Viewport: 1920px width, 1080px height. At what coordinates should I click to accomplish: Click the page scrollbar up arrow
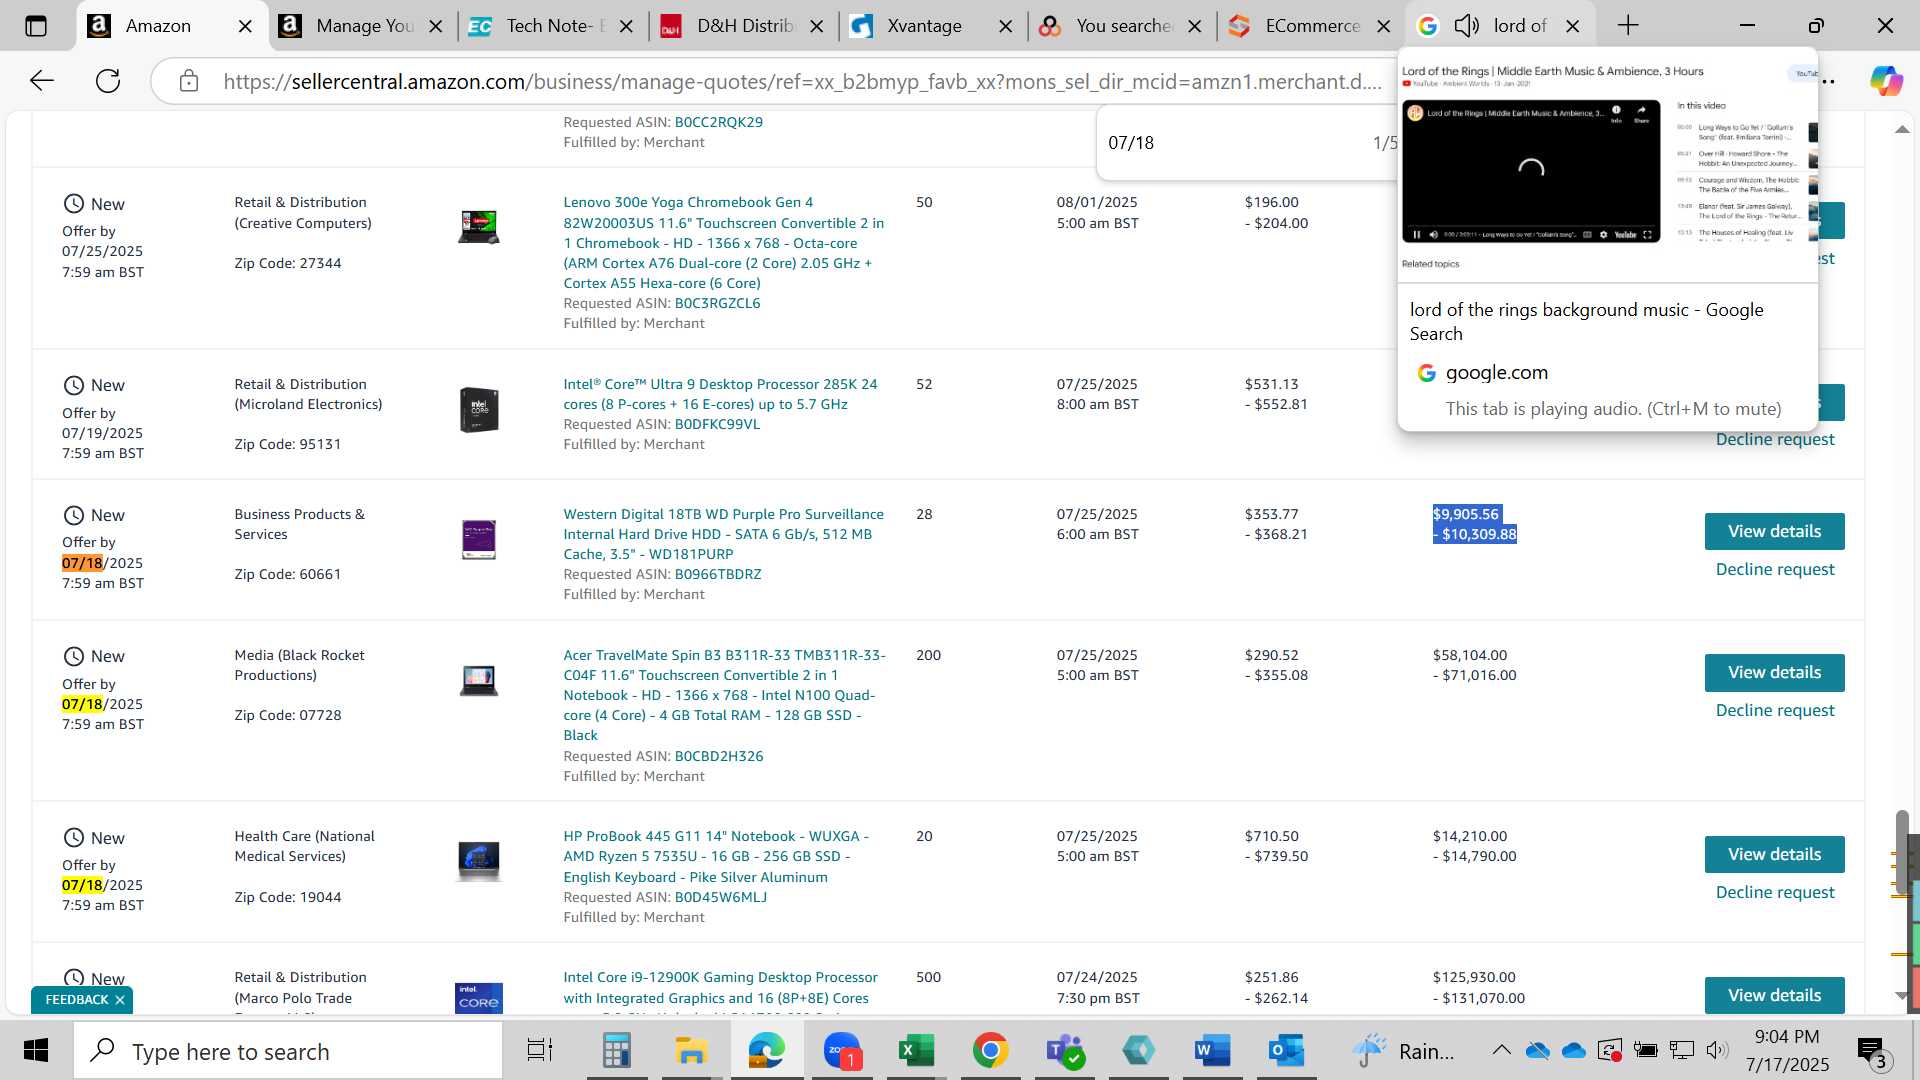point(1901,130)
